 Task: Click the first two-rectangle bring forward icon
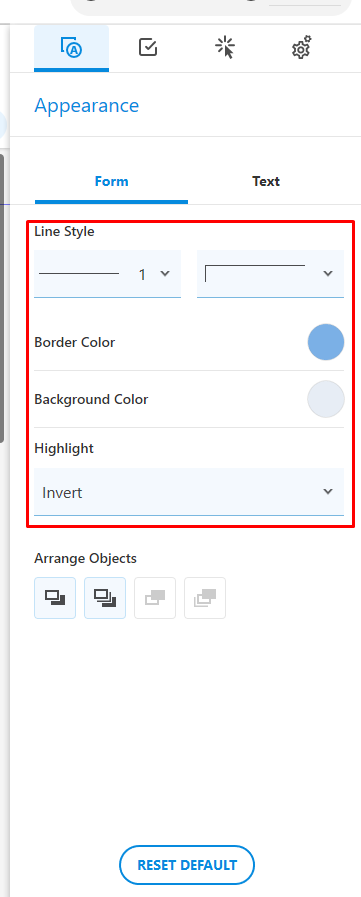click(55, 598)
